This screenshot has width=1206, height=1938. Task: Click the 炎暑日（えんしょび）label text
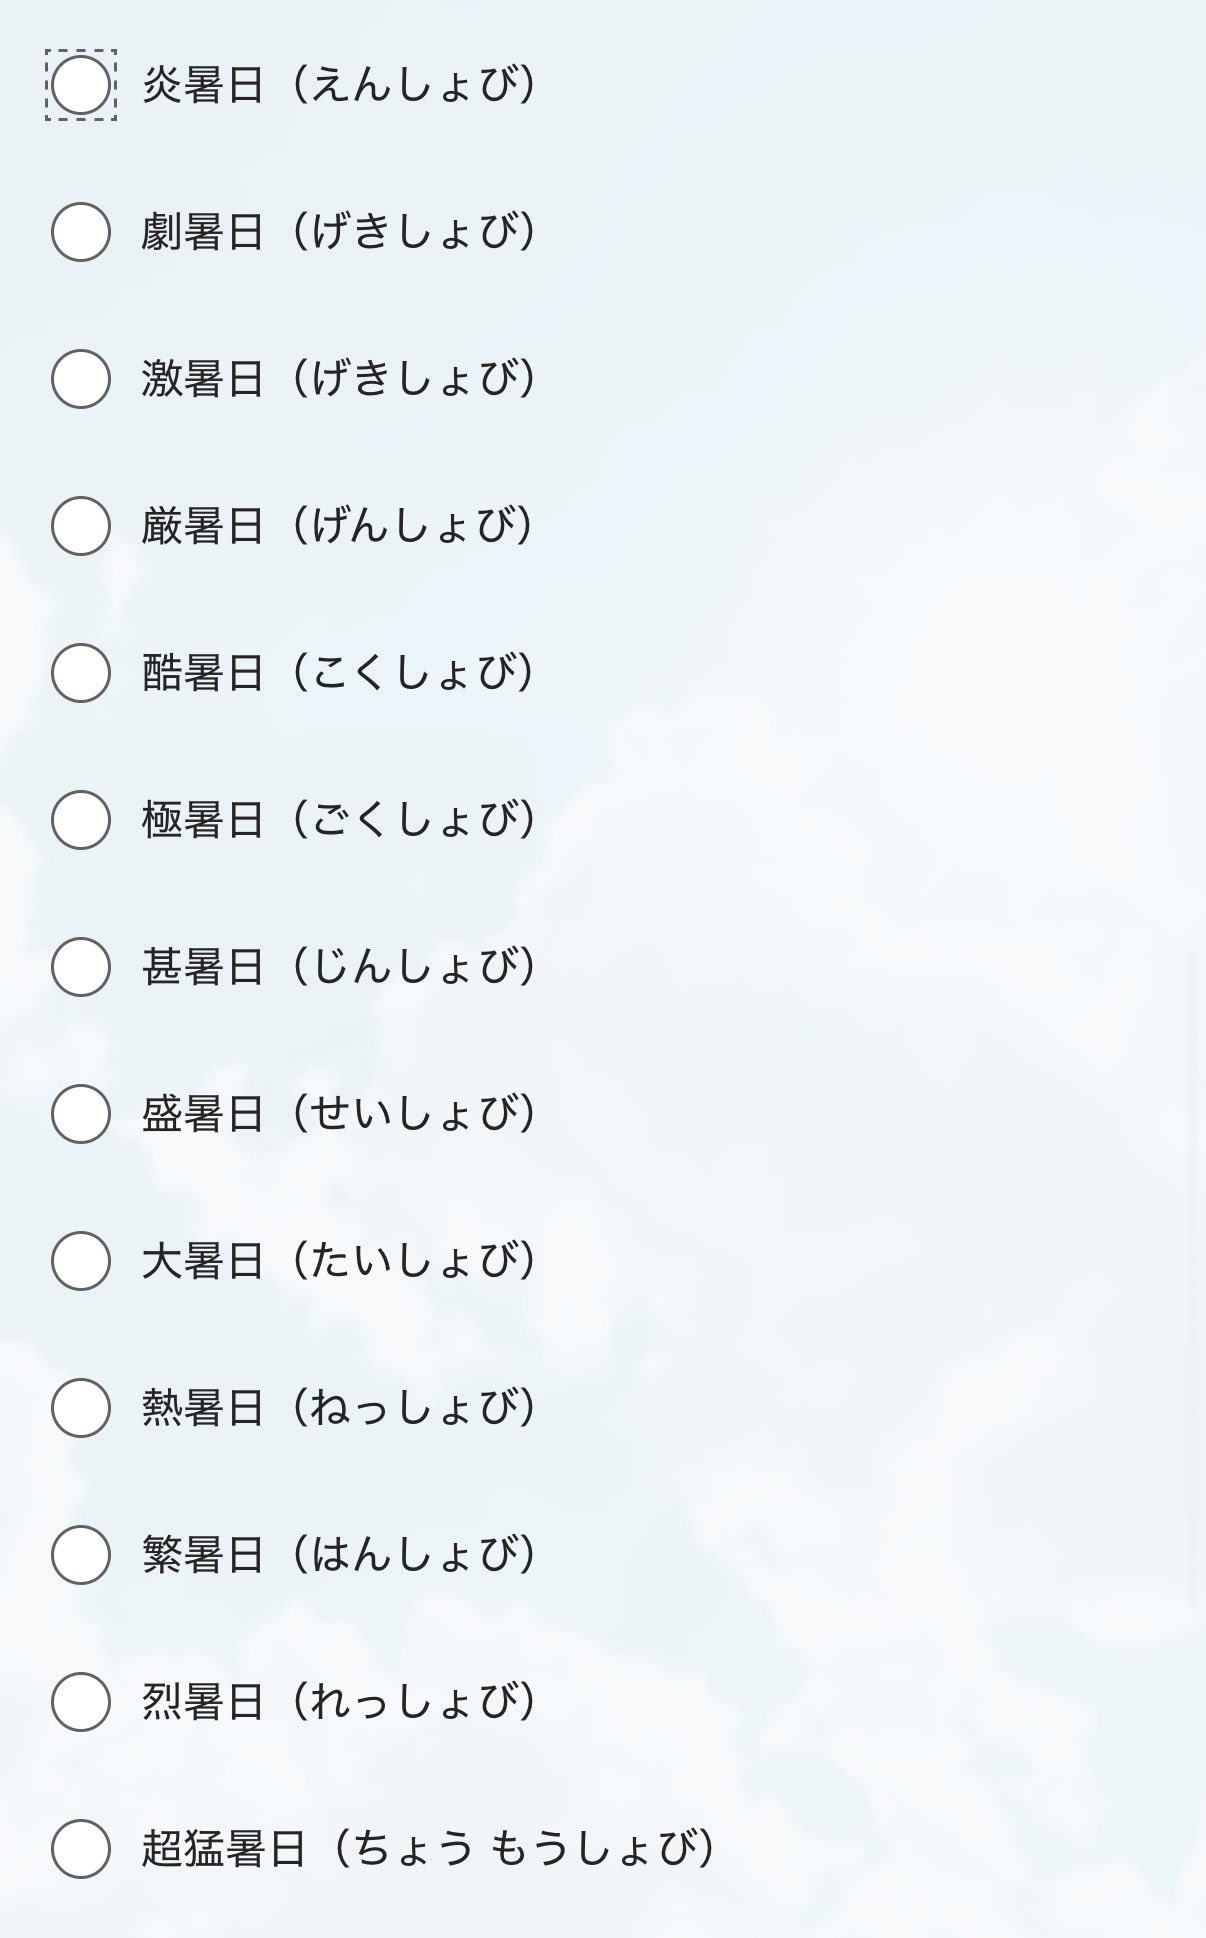point(340,85)
